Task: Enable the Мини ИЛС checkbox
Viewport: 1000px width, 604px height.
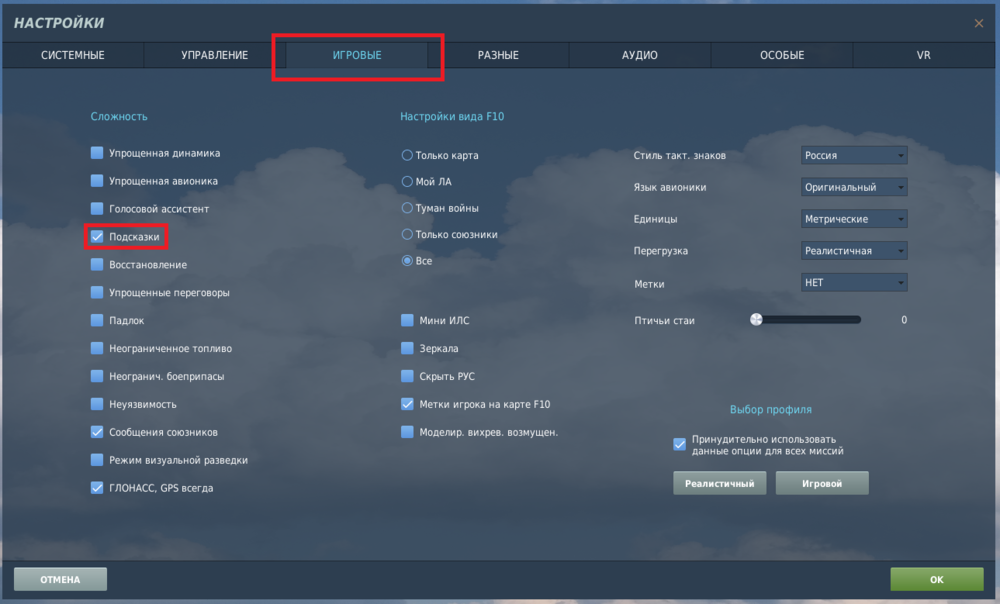Action: pyautogui.click(x=407, y=320)
